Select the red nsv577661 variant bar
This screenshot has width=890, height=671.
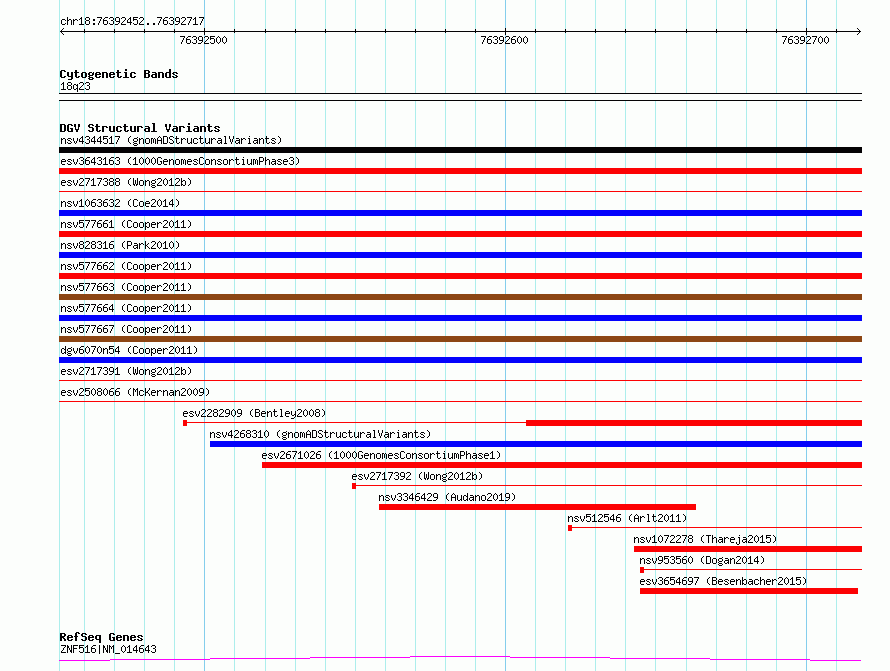(x=460, y=234)
